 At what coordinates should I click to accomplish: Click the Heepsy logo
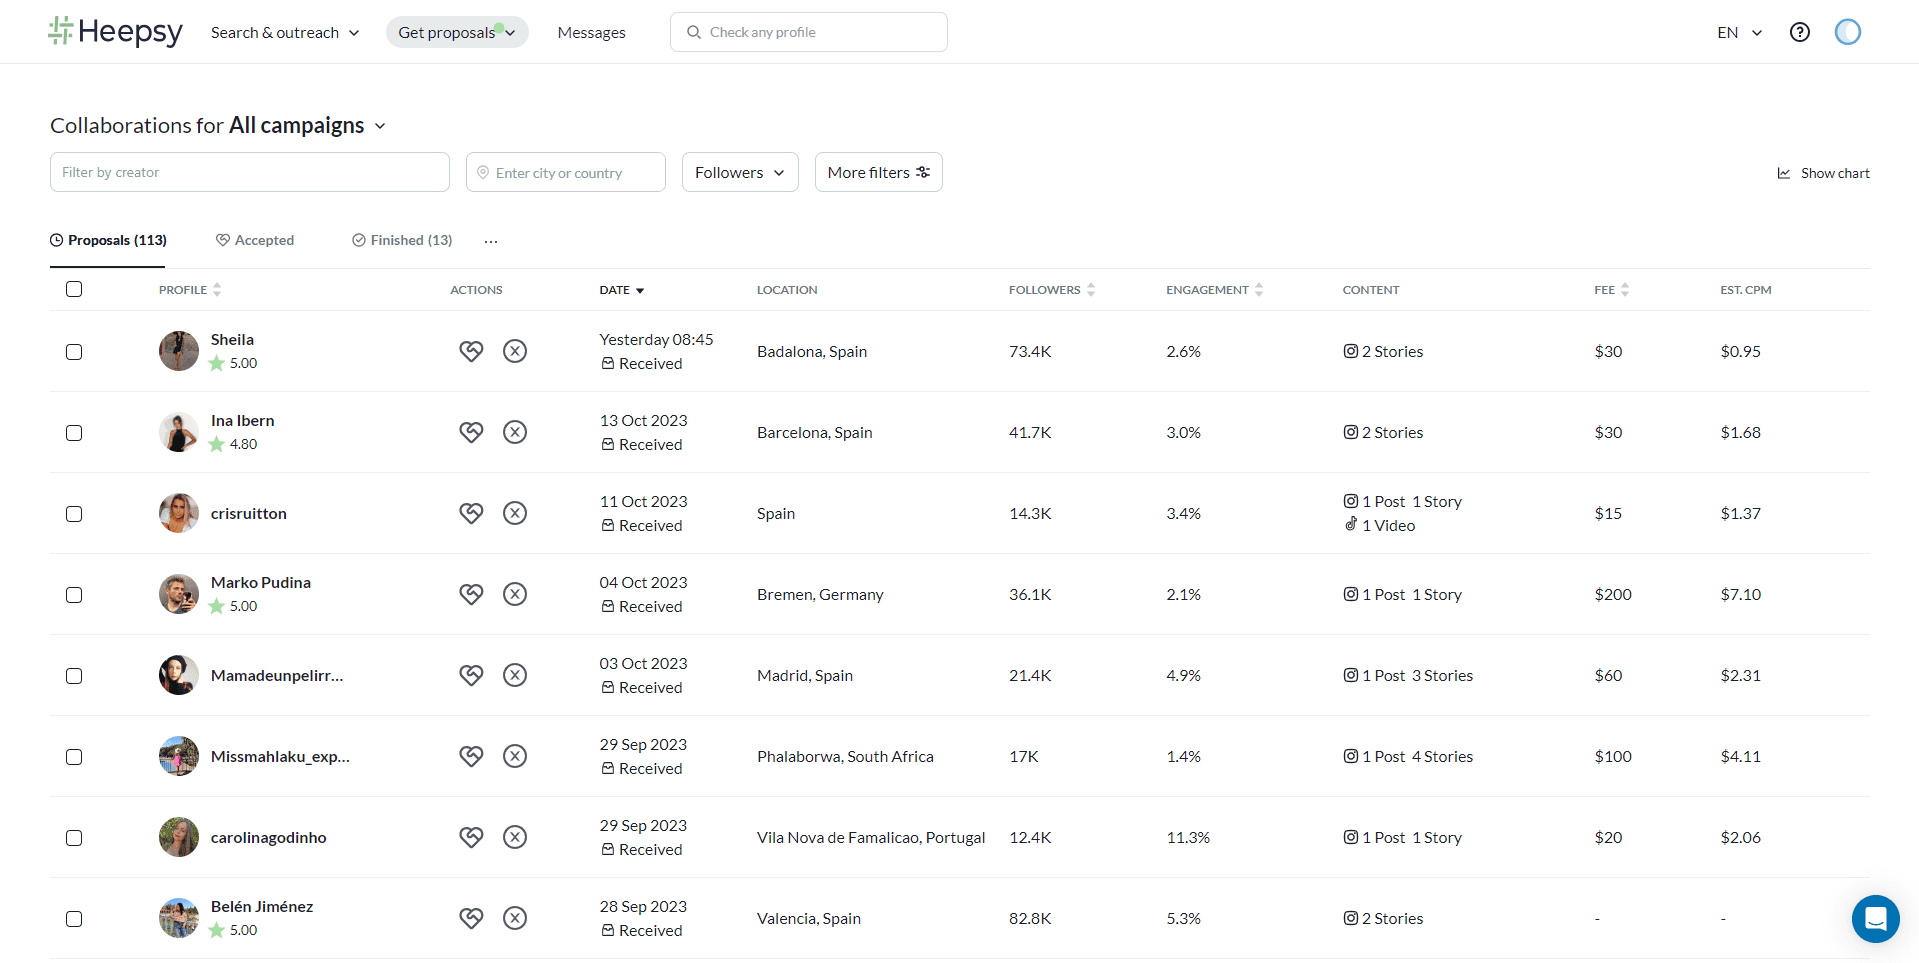(115, 32)
